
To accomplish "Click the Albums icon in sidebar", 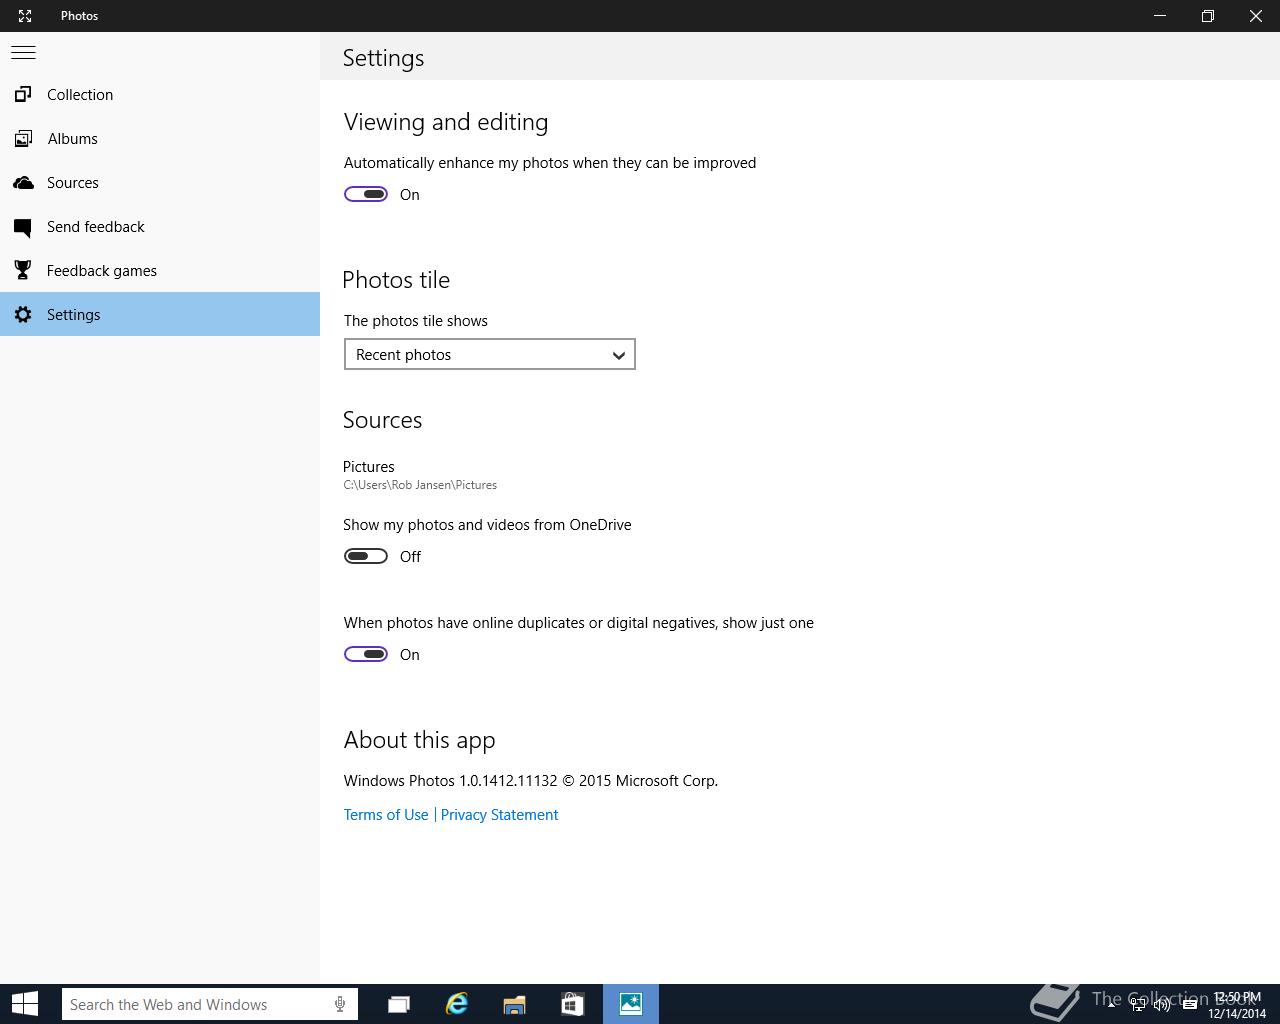I will [x=23, y=139].
